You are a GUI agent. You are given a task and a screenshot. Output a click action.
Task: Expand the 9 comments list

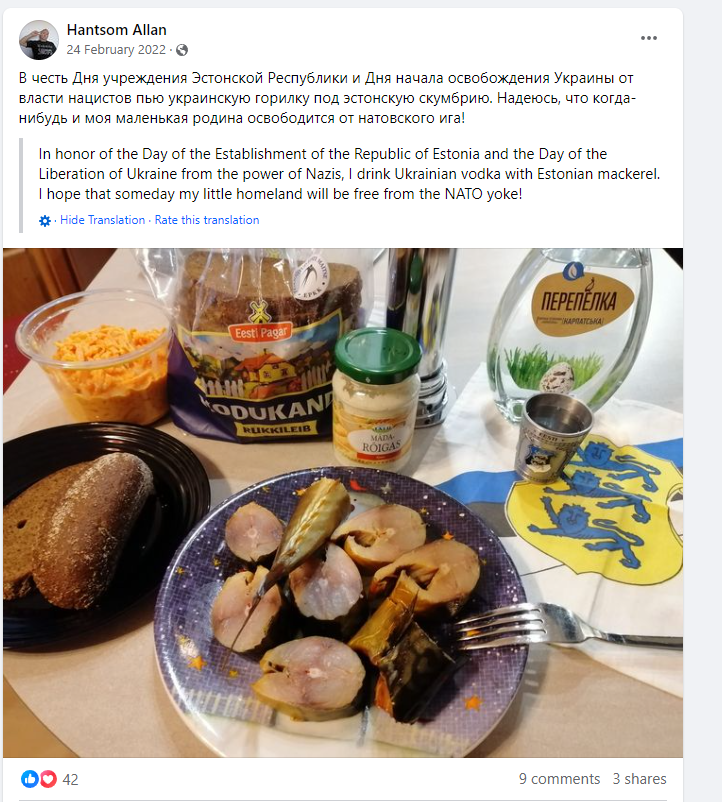tap(559, 778)
